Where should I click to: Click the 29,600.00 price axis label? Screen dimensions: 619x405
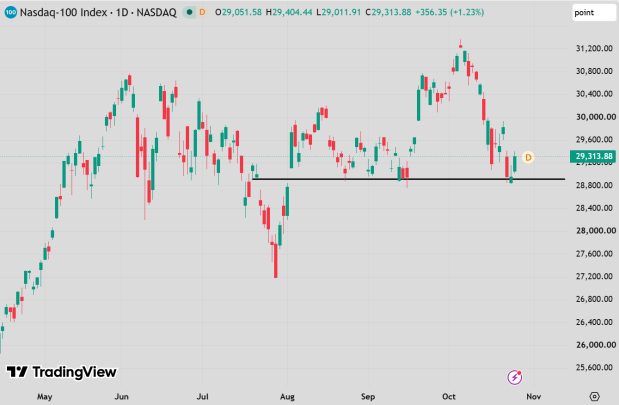tap(594, 139)
